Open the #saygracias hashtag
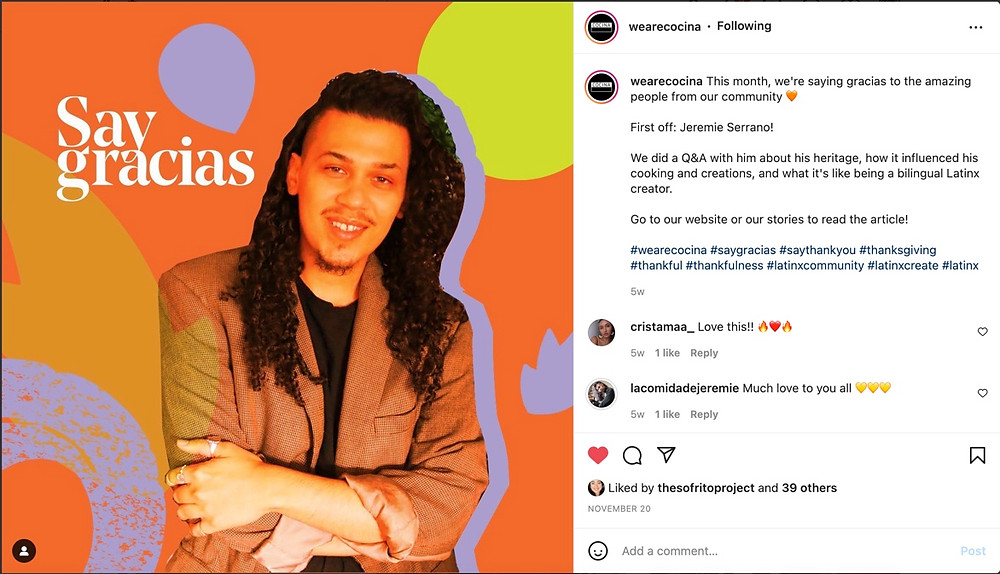 (743, 250)
